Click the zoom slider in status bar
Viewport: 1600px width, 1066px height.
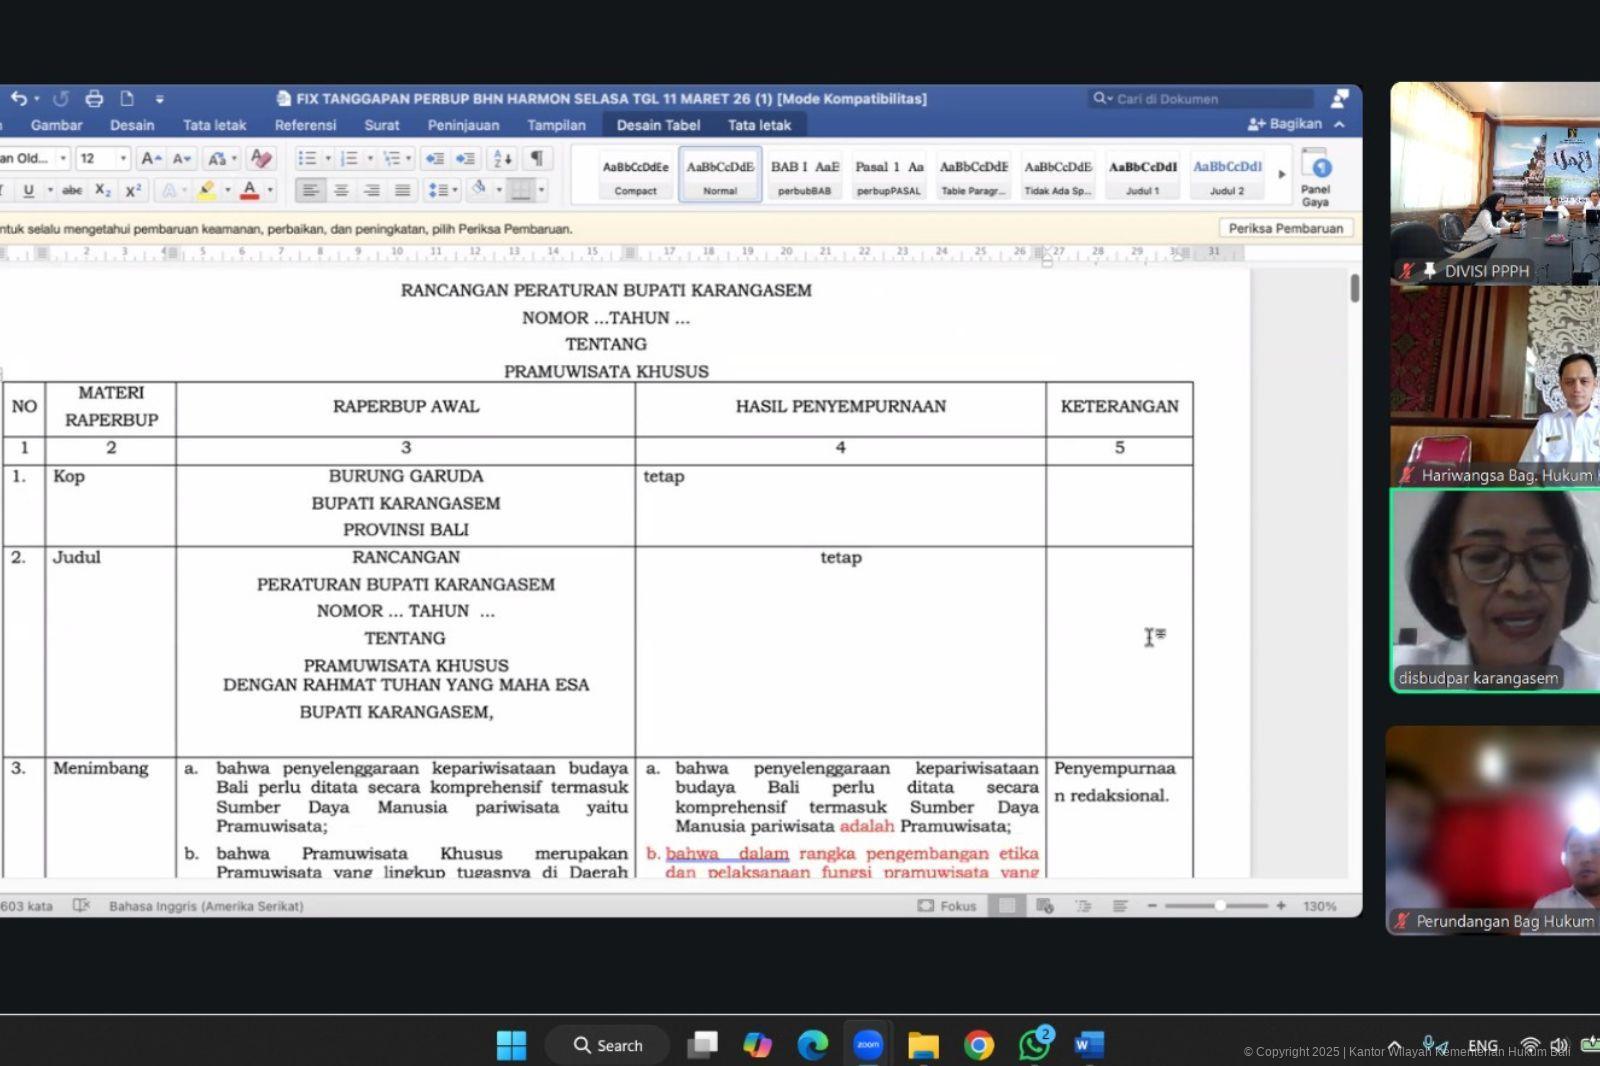pos(1219,906)
